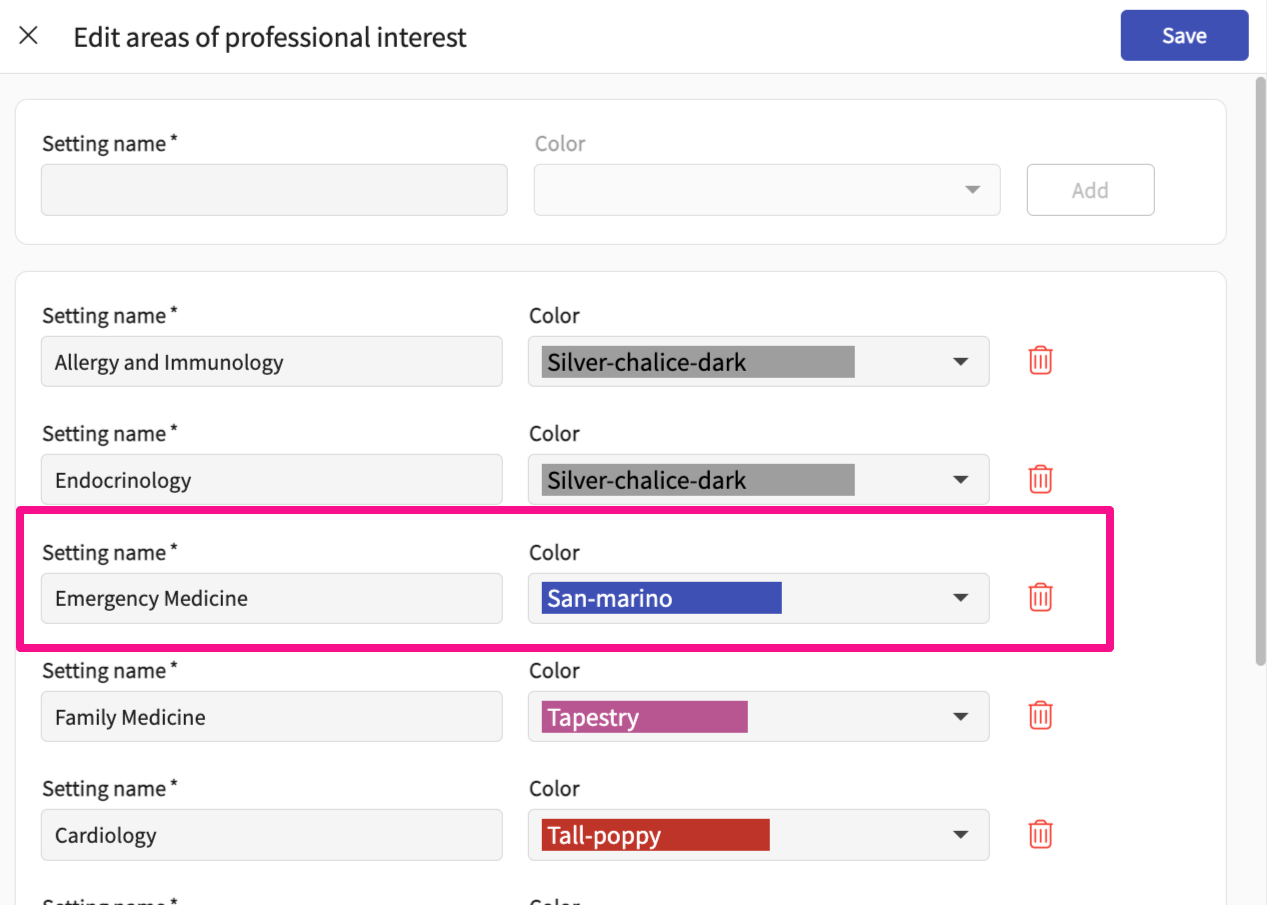Click the San-marino blue color swatch
The image size is (1267, 905).
click(x=661, y=598)
